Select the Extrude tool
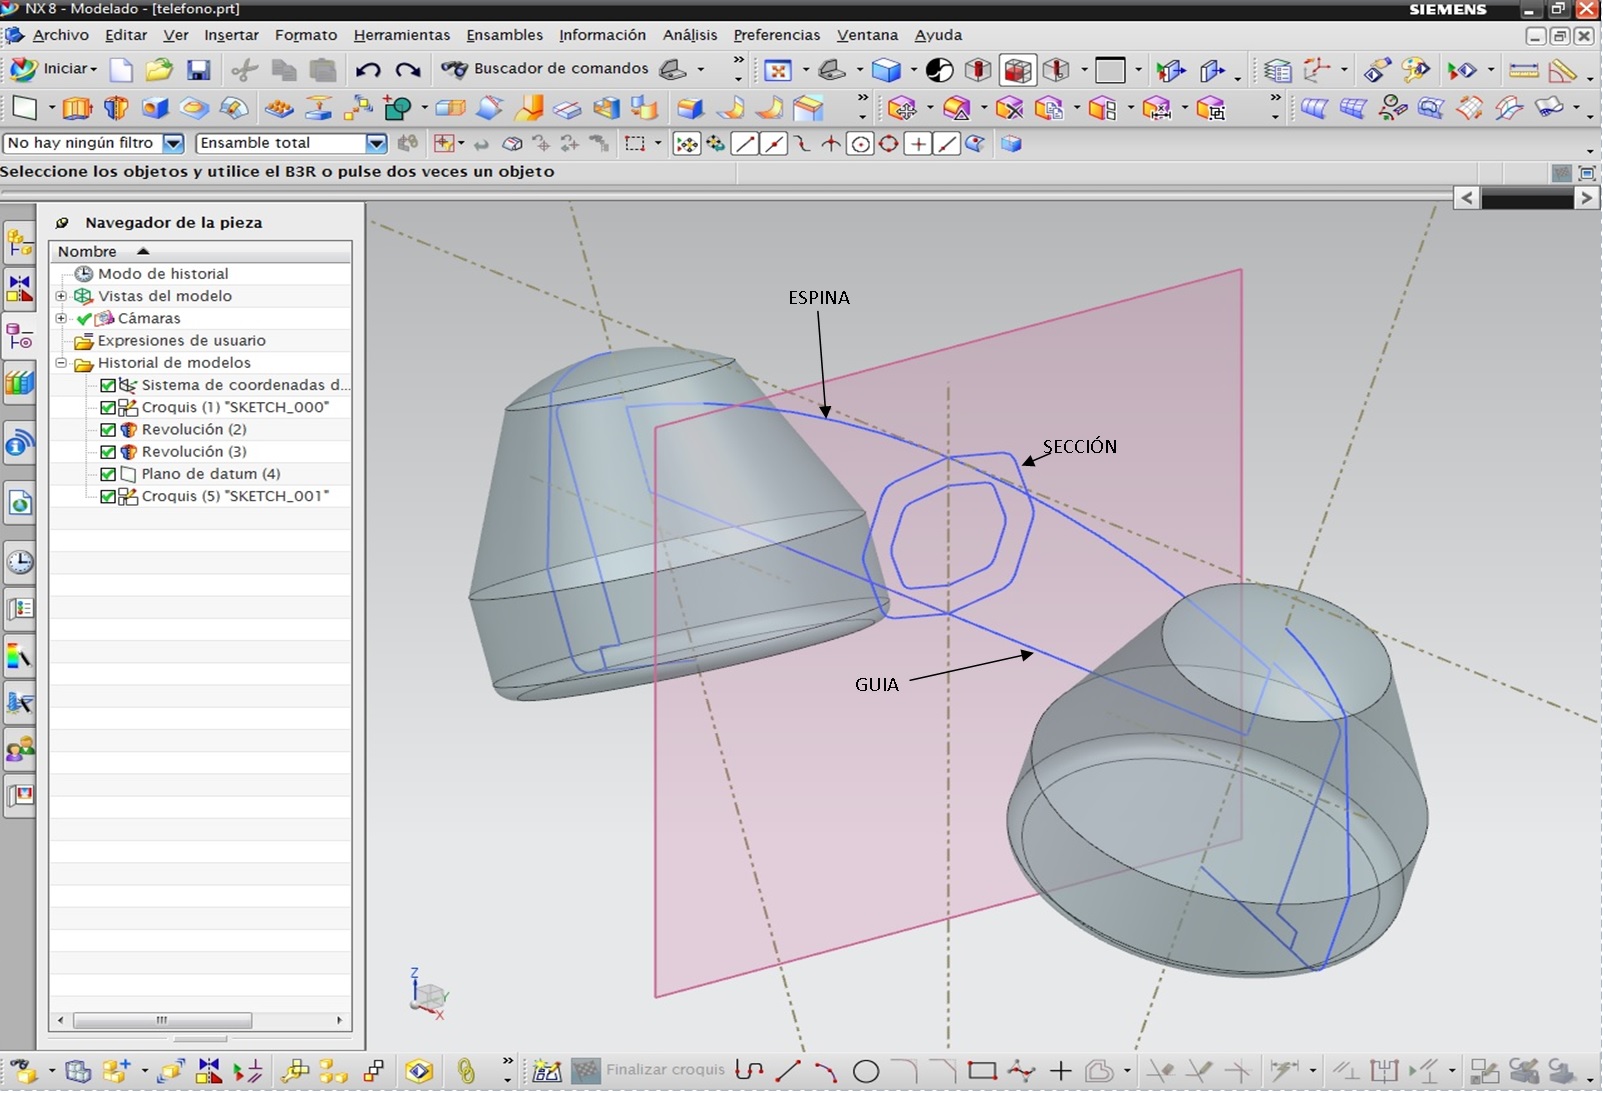1603x1093 pixels. click(x=77, y=108)
